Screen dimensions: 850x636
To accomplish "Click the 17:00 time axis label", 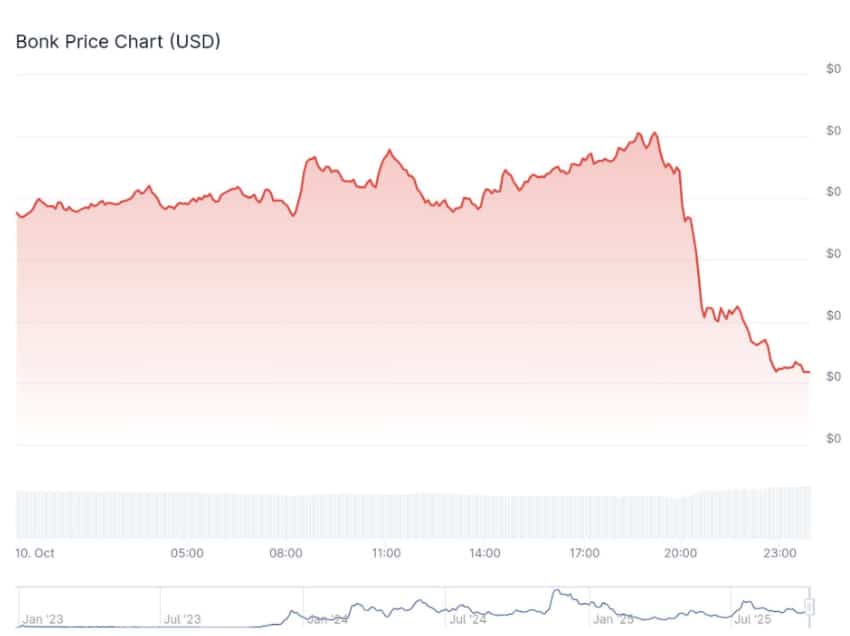I will [584, 552].
